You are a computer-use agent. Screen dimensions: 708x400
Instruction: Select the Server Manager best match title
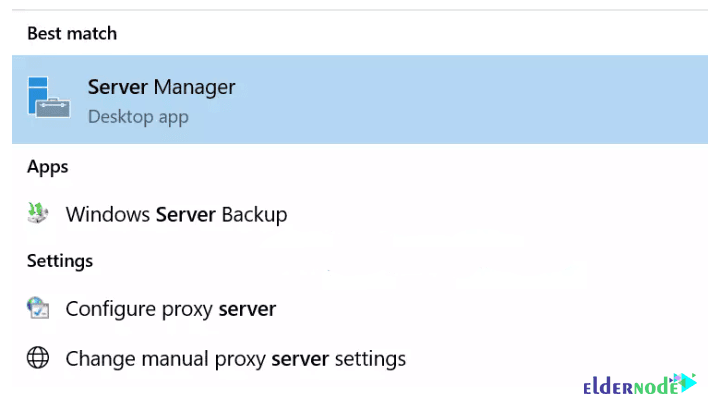pyautogui.click(x=162, y=87)
